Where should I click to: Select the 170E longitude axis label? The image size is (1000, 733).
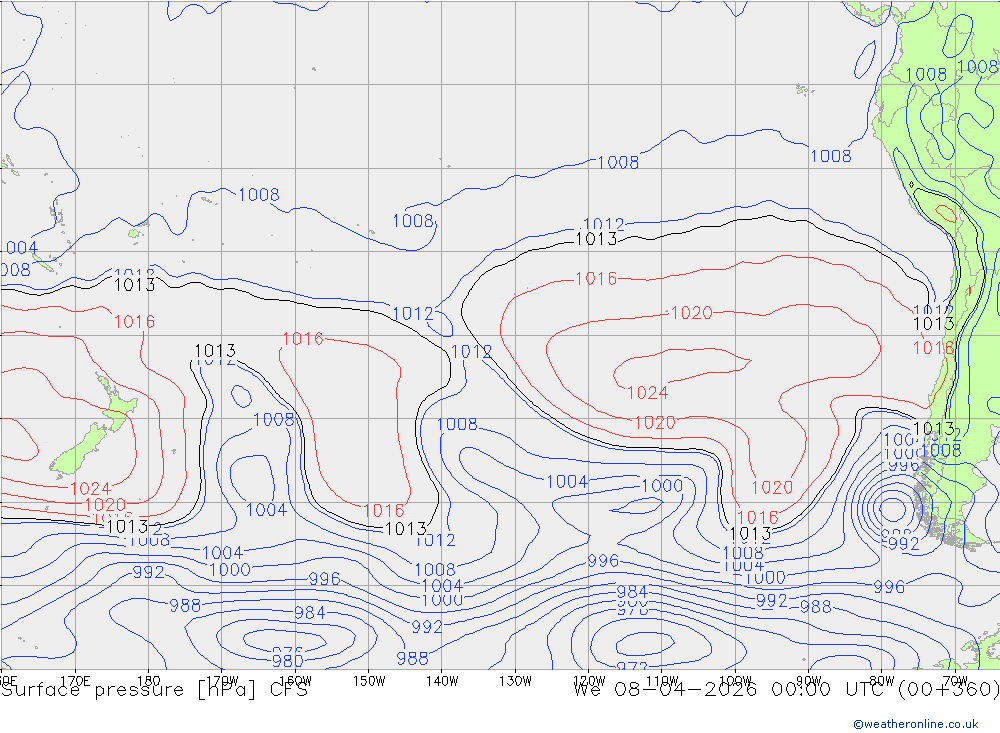click(75, 680)
